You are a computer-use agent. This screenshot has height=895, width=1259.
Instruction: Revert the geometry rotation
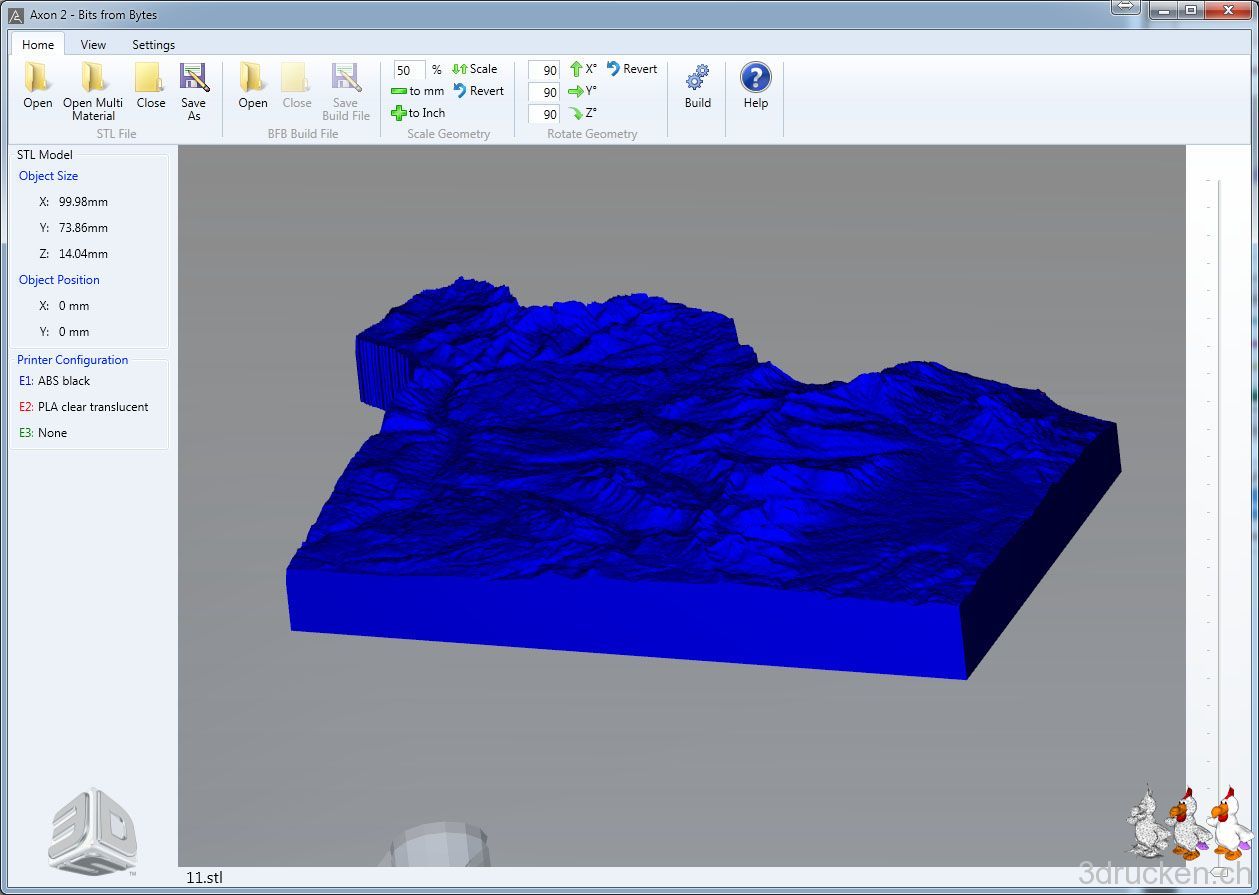(632, 69)
